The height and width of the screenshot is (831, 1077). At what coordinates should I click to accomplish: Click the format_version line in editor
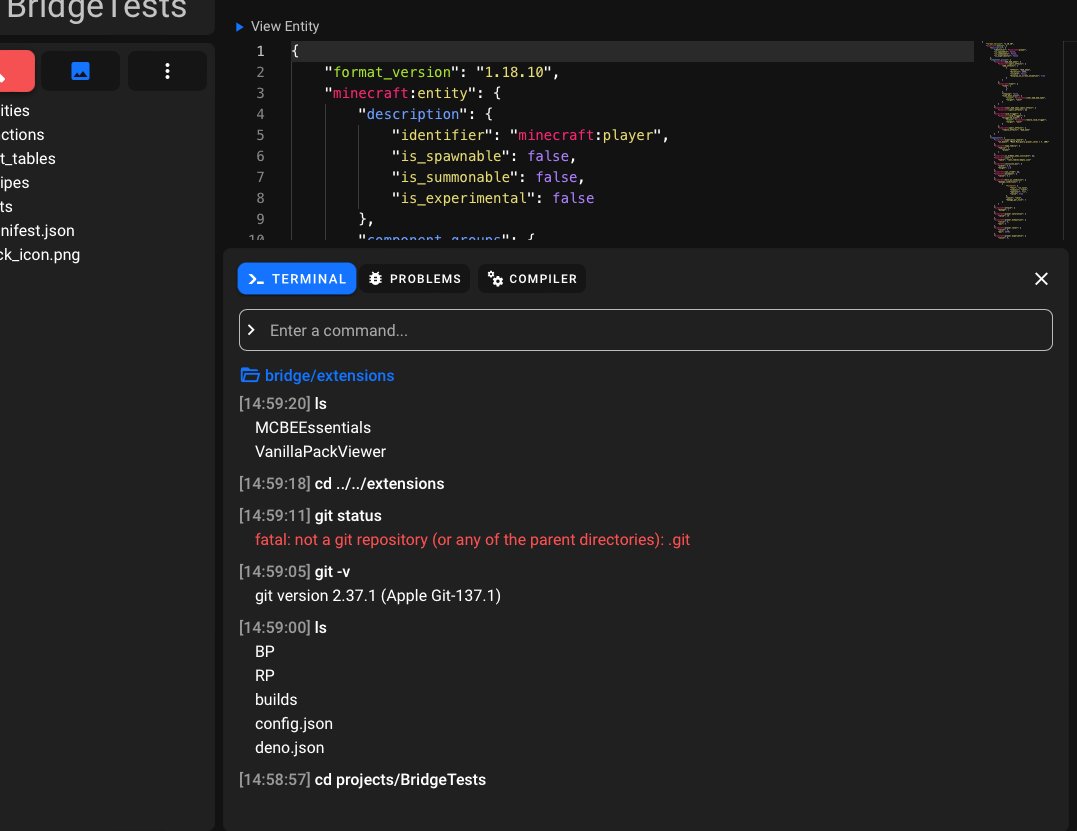[x=442, y=72]
